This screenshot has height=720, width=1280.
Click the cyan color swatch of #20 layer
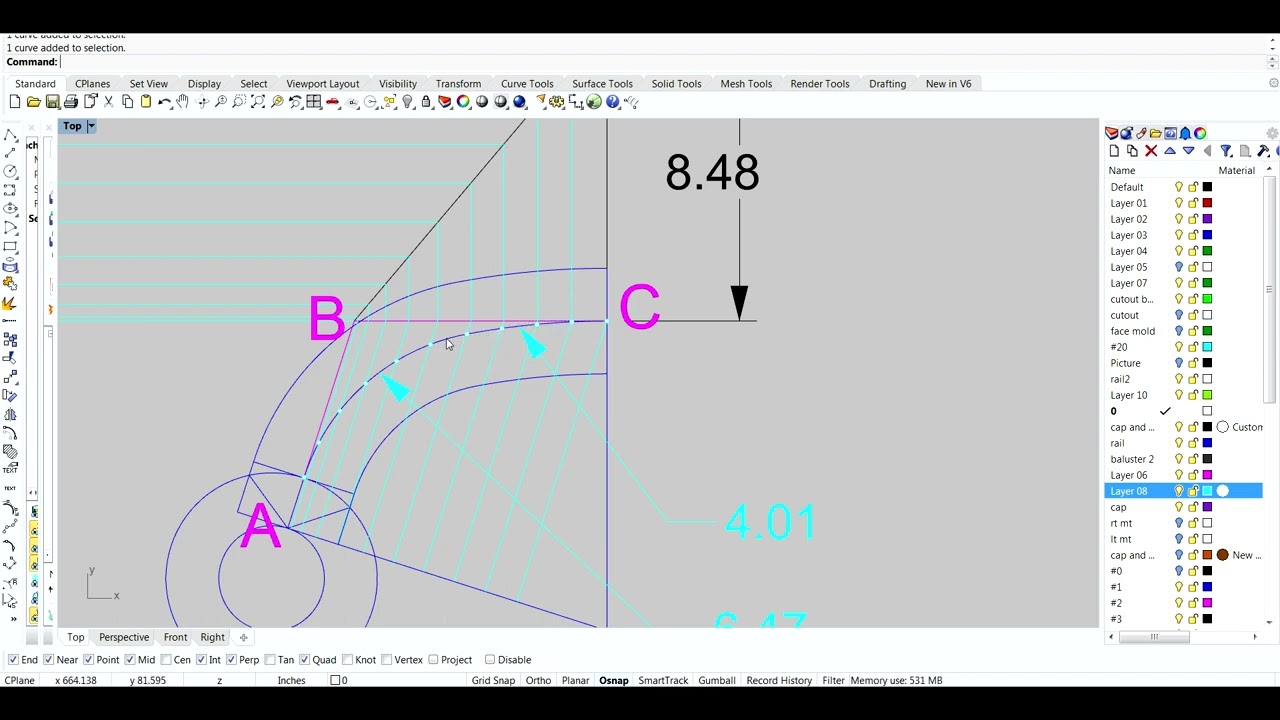point(1207,347)
